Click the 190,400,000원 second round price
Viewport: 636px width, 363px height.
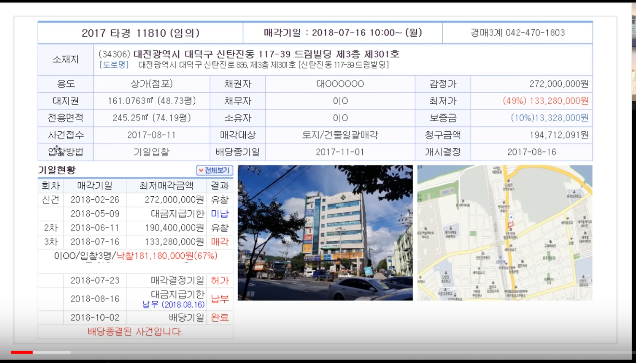(x=174, y=228)
